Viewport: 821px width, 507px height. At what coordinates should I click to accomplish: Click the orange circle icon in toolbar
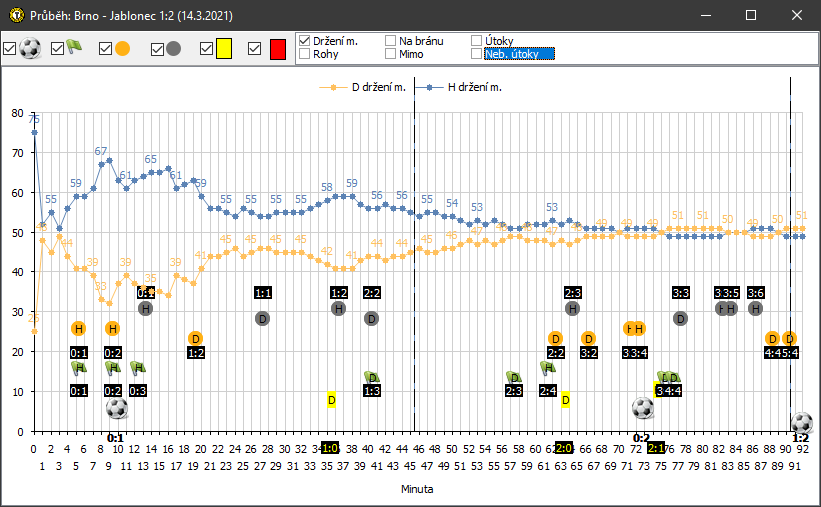pyautogui.click(x=122, y=48)
